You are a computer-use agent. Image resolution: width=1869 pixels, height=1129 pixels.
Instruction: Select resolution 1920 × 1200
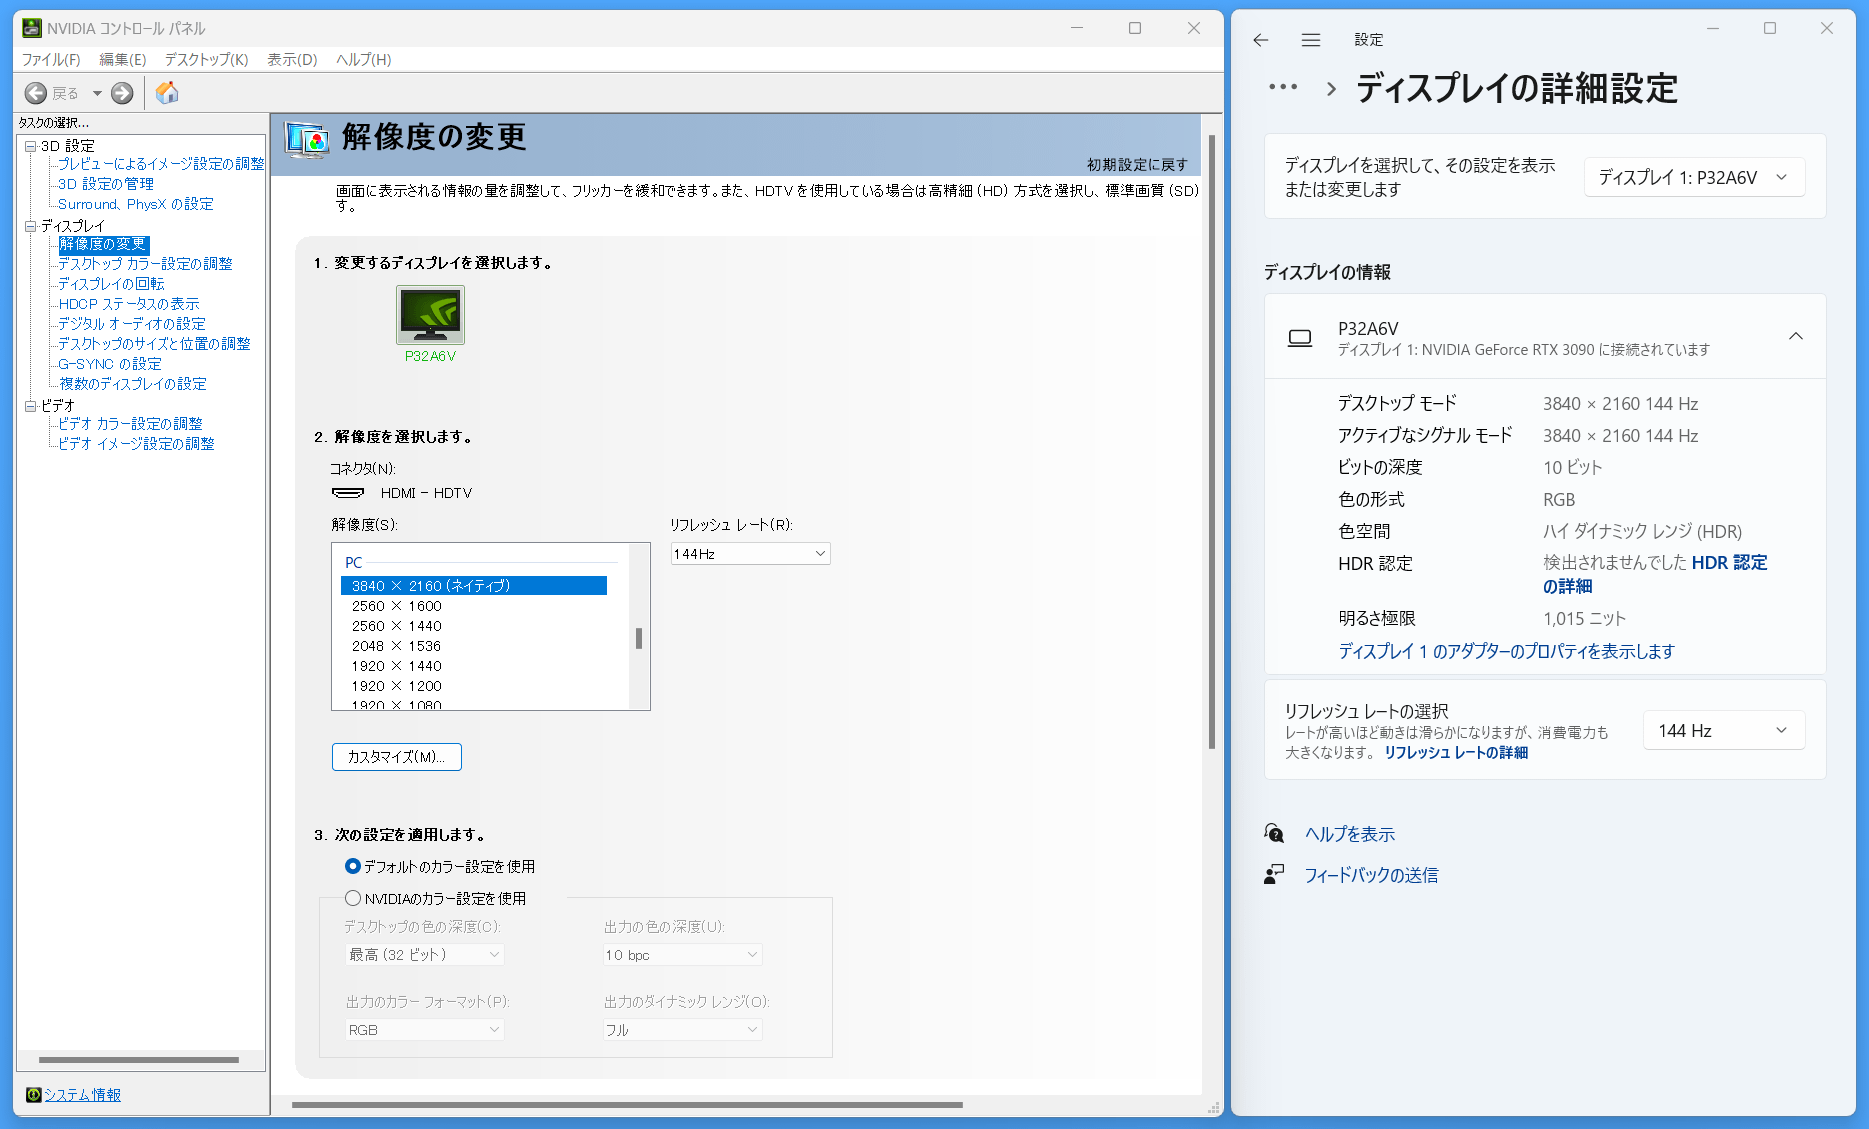coord(396,686)
